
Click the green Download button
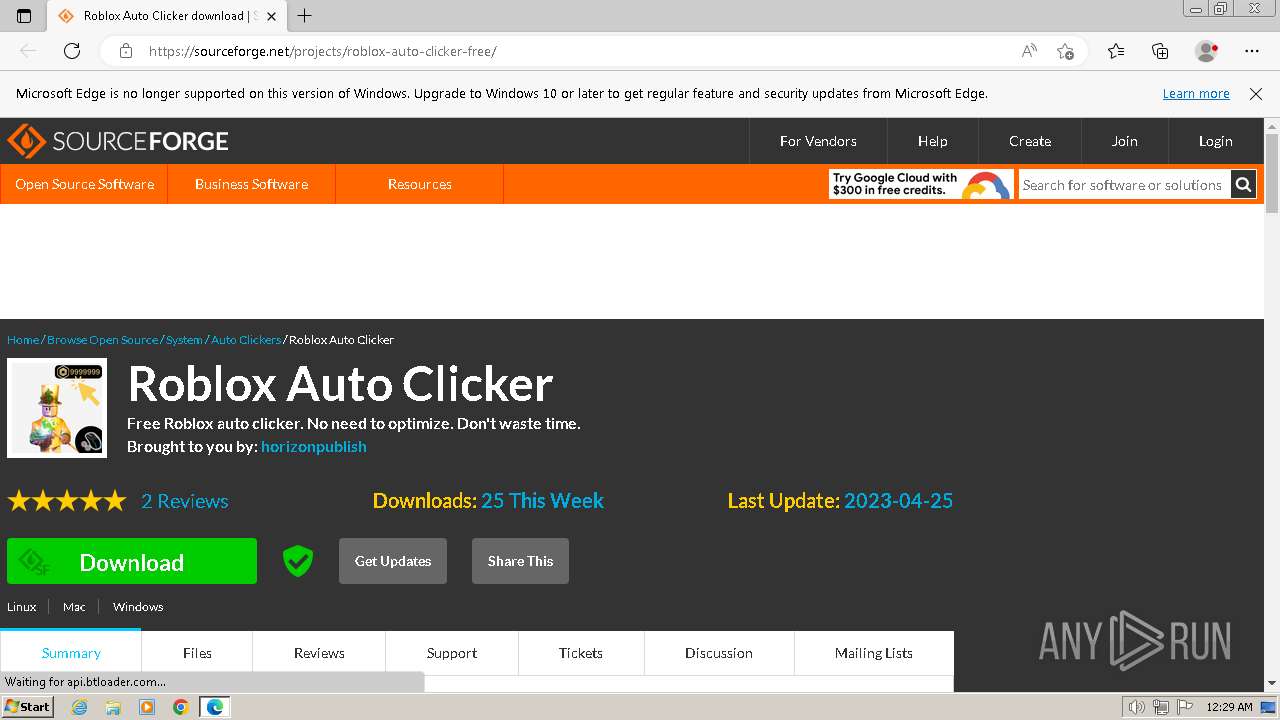click(x=132, y=561)
